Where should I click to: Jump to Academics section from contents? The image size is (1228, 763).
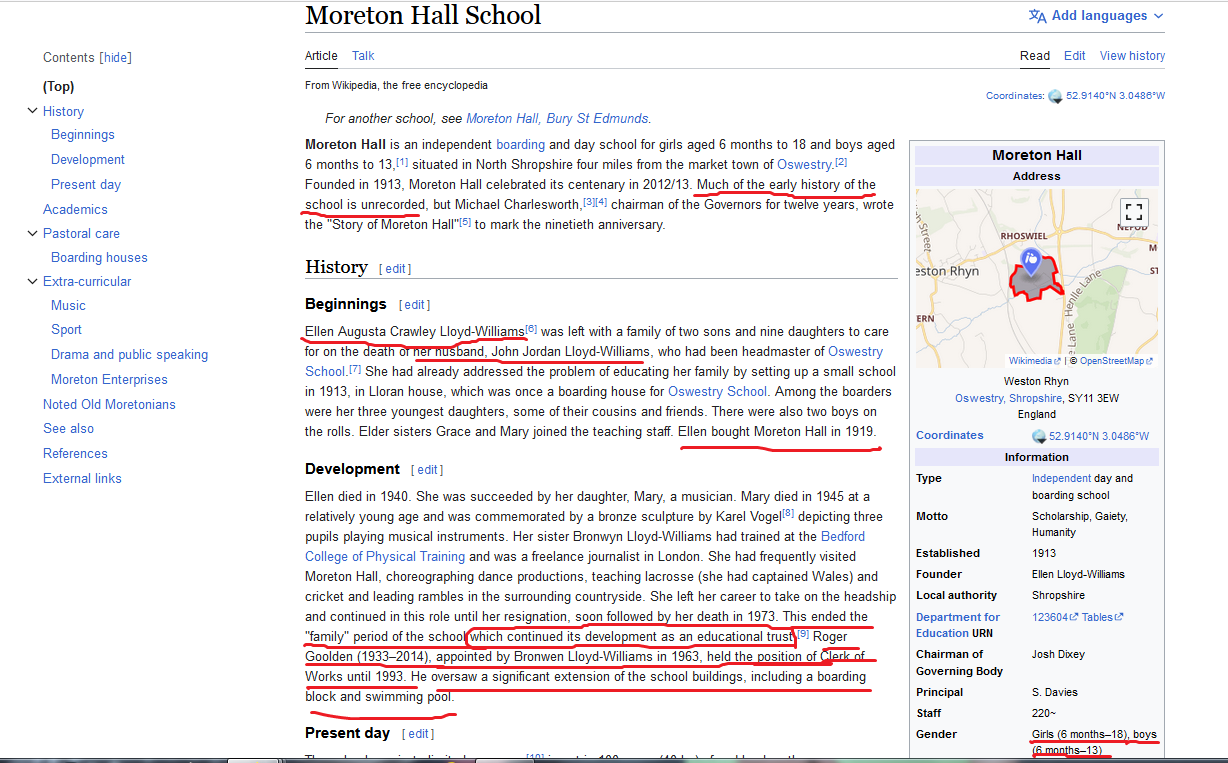coord(75,210)
